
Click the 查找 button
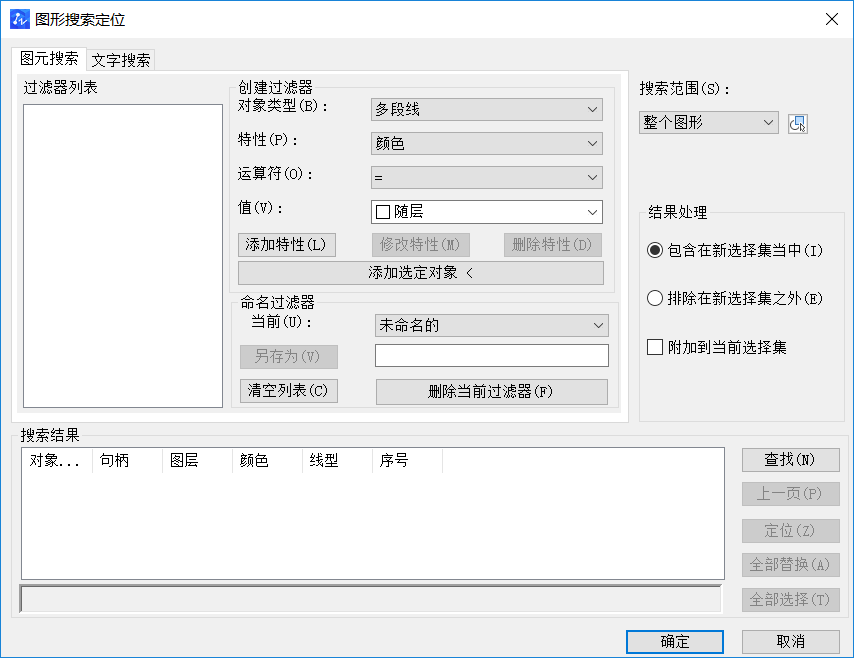(x=790, y=460)
